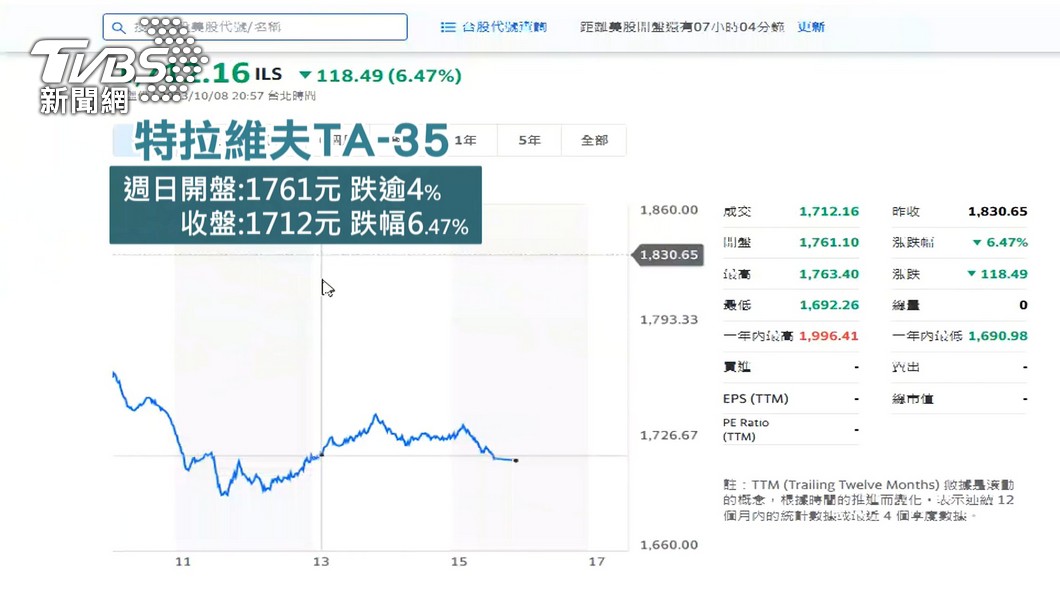1060x596 pixels.
Task: Click the y-axis label 1,860.00
Action: (669, 210)
